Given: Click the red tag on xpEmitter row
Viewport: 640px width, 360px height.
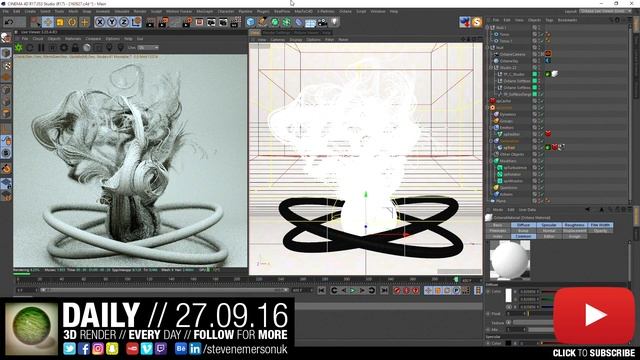Looking at the screenshot, I should (x=548, y=134).
